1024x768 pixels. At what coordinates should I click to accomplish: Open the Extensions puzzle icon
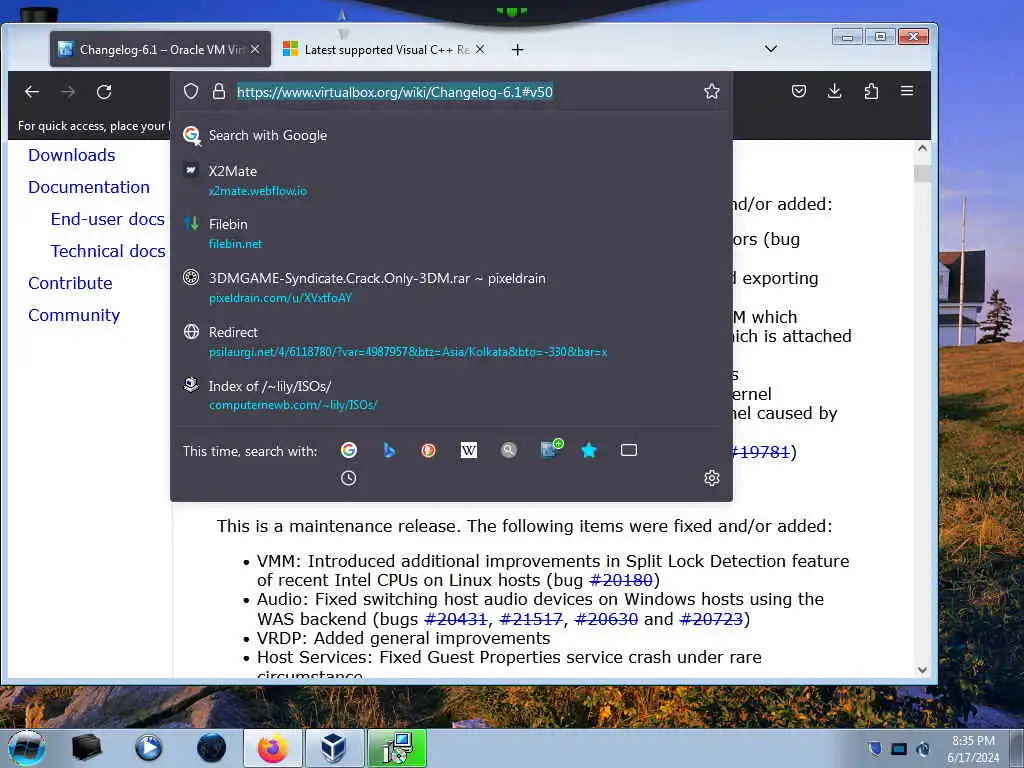pos(871,91)
